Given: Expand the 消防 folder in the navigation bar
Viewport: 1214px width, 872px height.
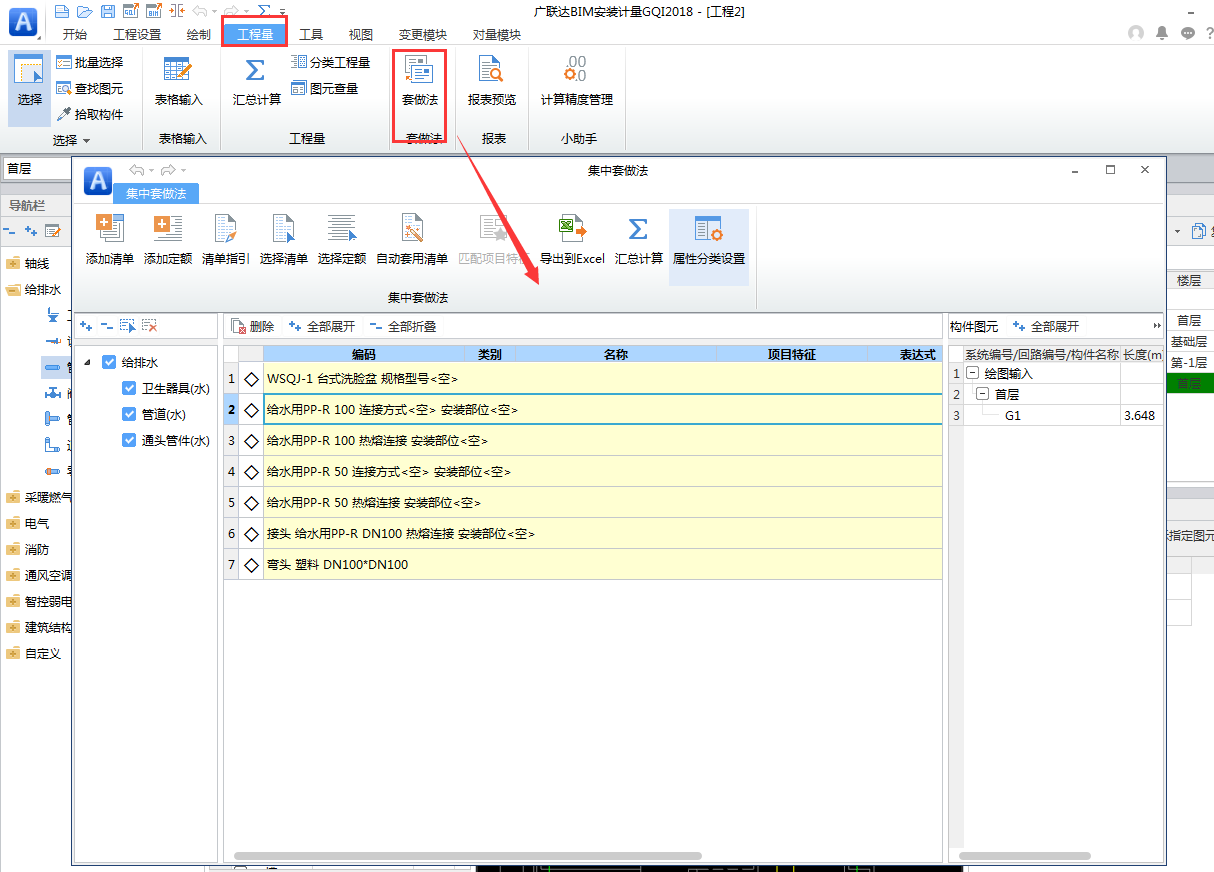Looking at the screenshot, I should click(x=12, y=549).
